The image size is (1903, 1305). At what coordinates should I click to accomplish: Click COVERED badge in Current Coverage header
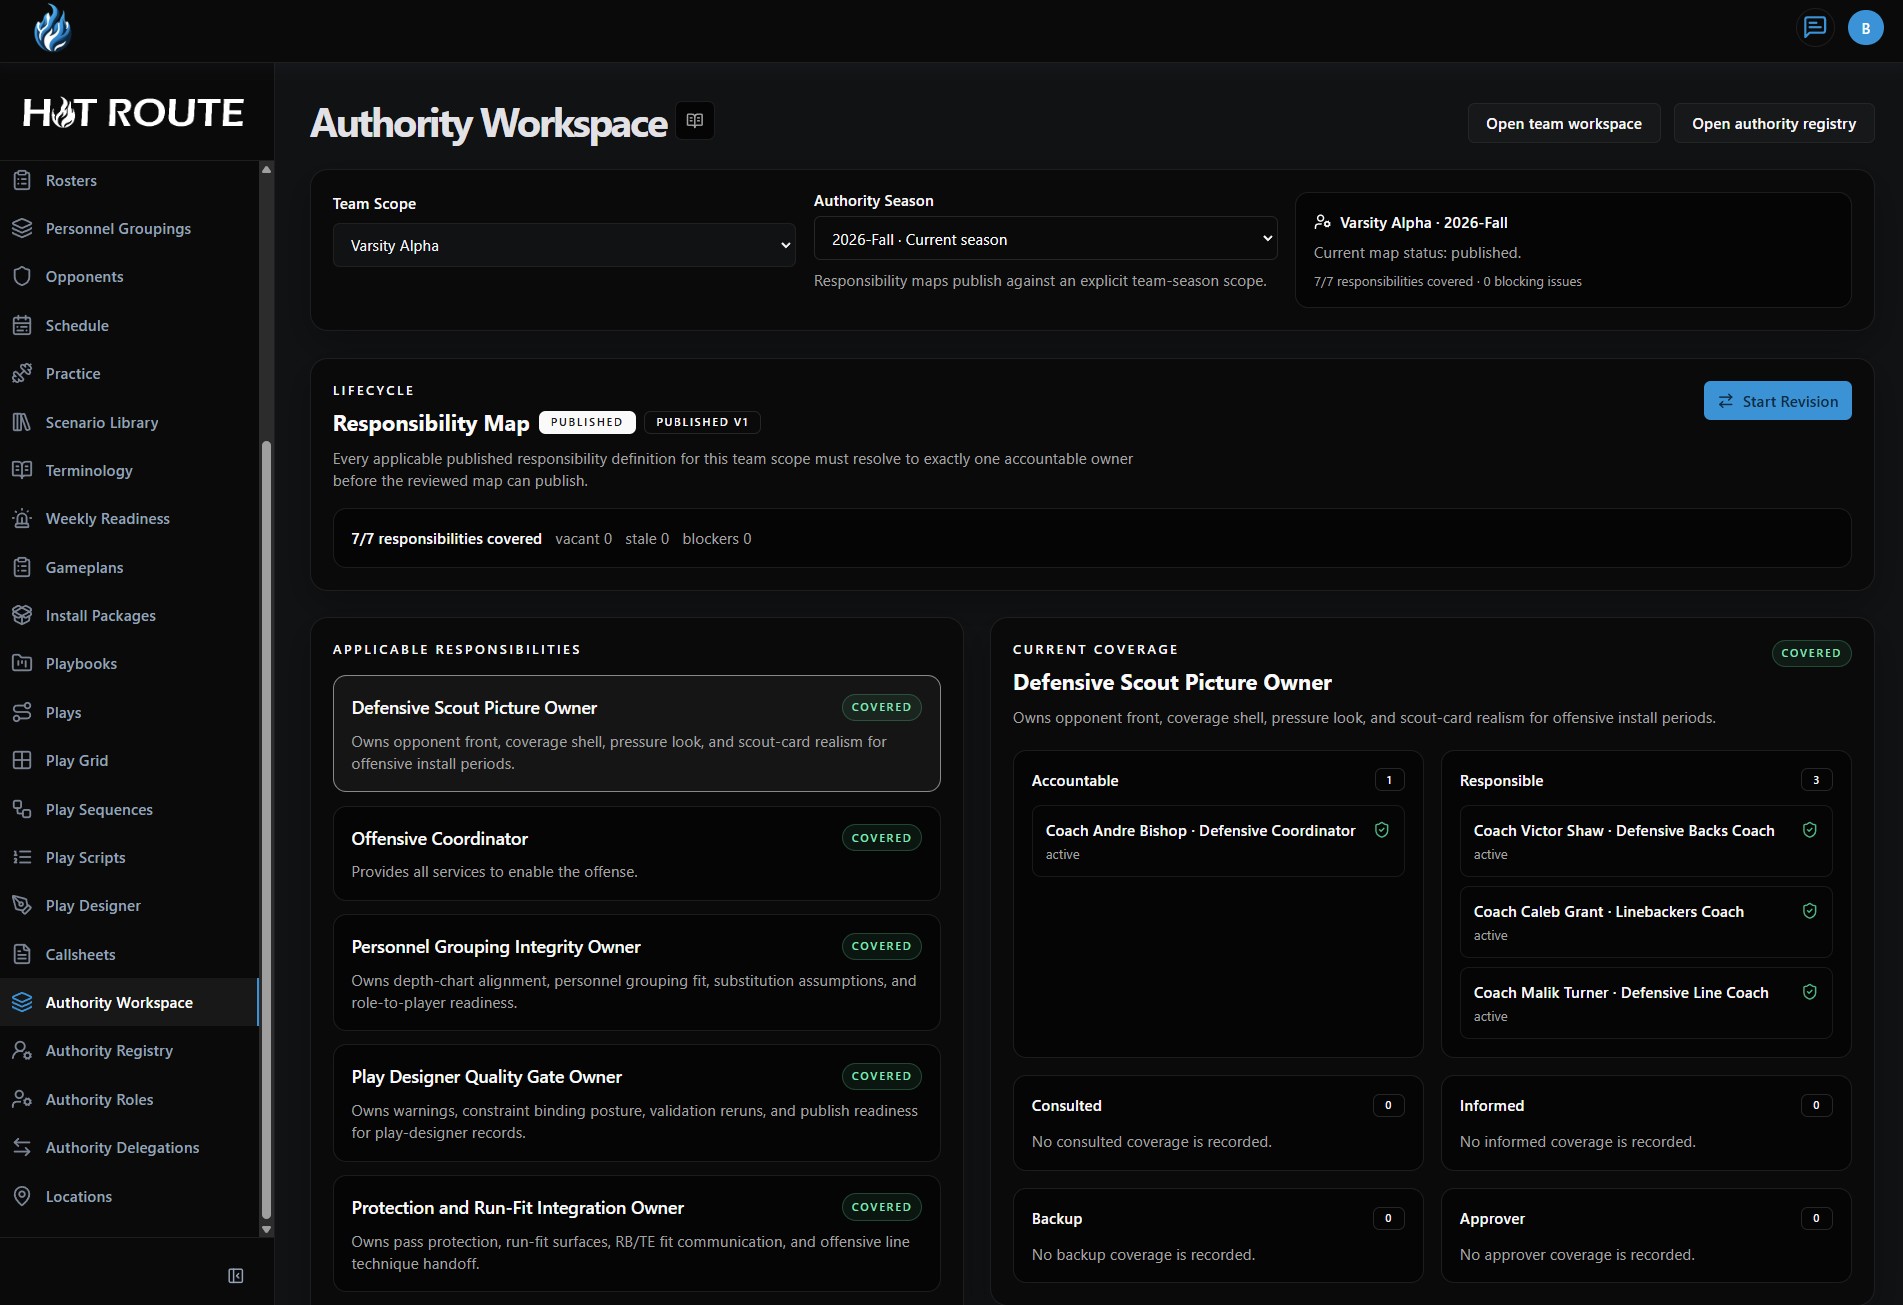click(x=1811, y=653)
